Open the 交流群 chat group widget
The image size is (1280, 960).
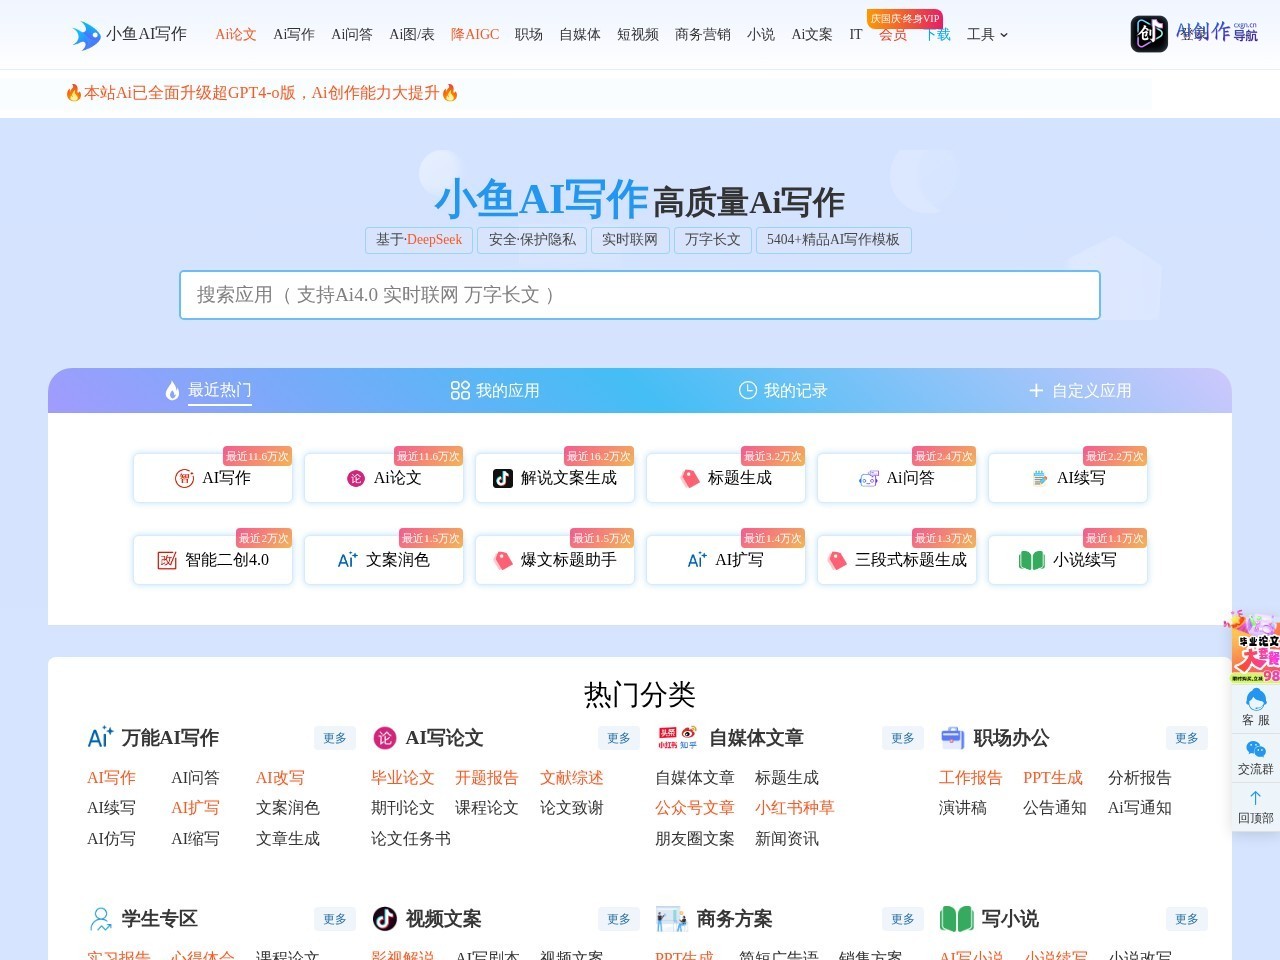tap(1256, 757)
